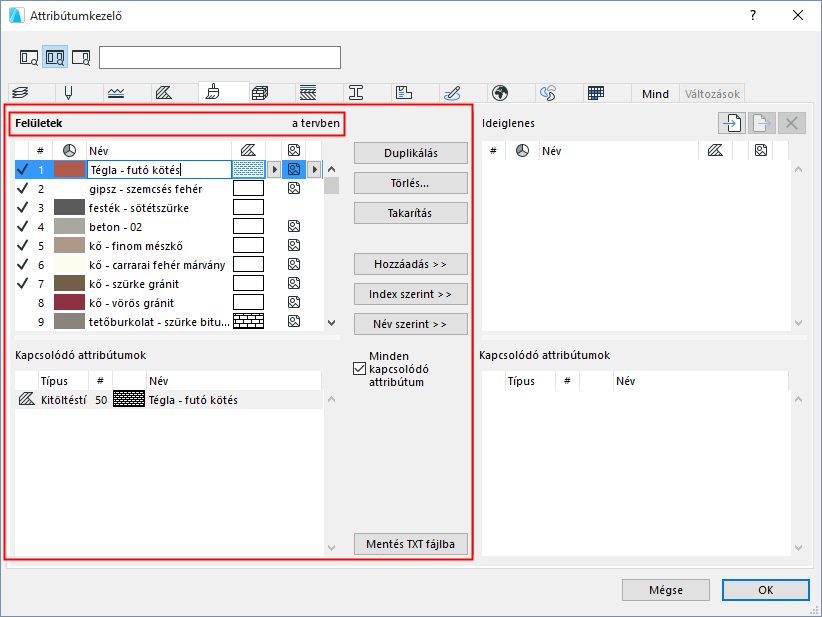The width and height of the screenshot is (822, 617).
Task: Click texture icon of kő - vörös gránit
Action: tap(294, 302)
